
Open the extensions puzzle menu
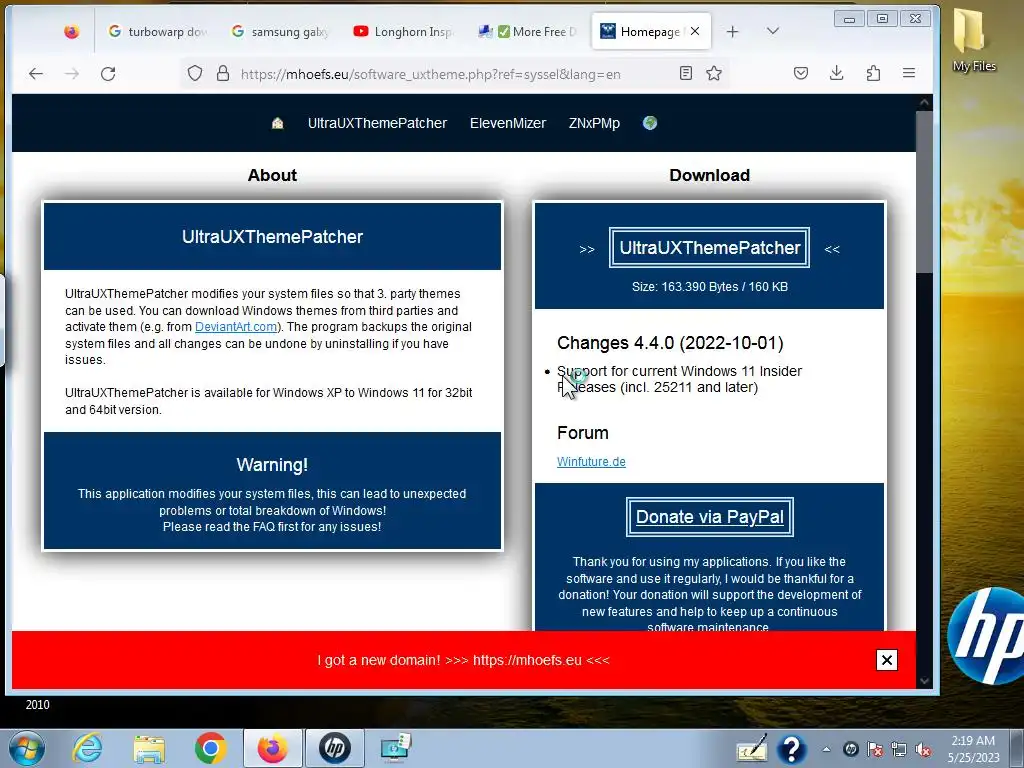click(873, 73)
